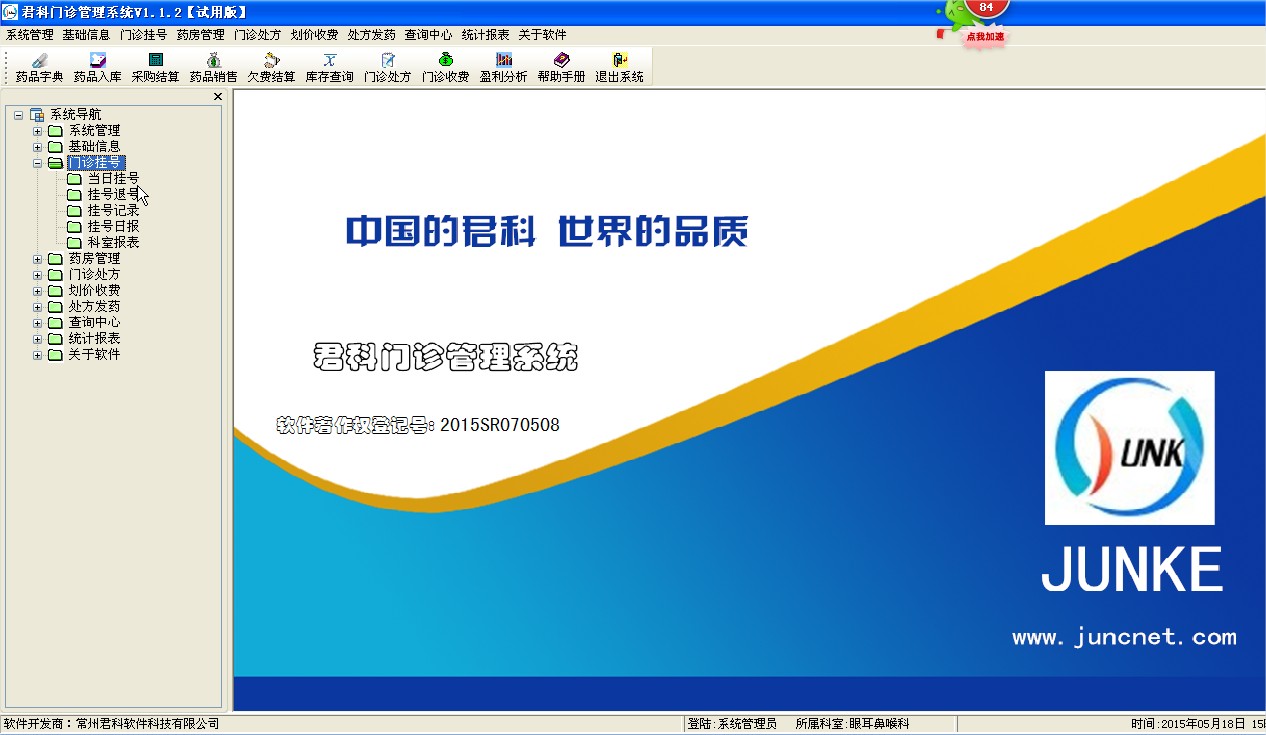Screen dimensions: 1266x735
Task: Click folder icon beside 挂号记录
Action: pos(74,211)
